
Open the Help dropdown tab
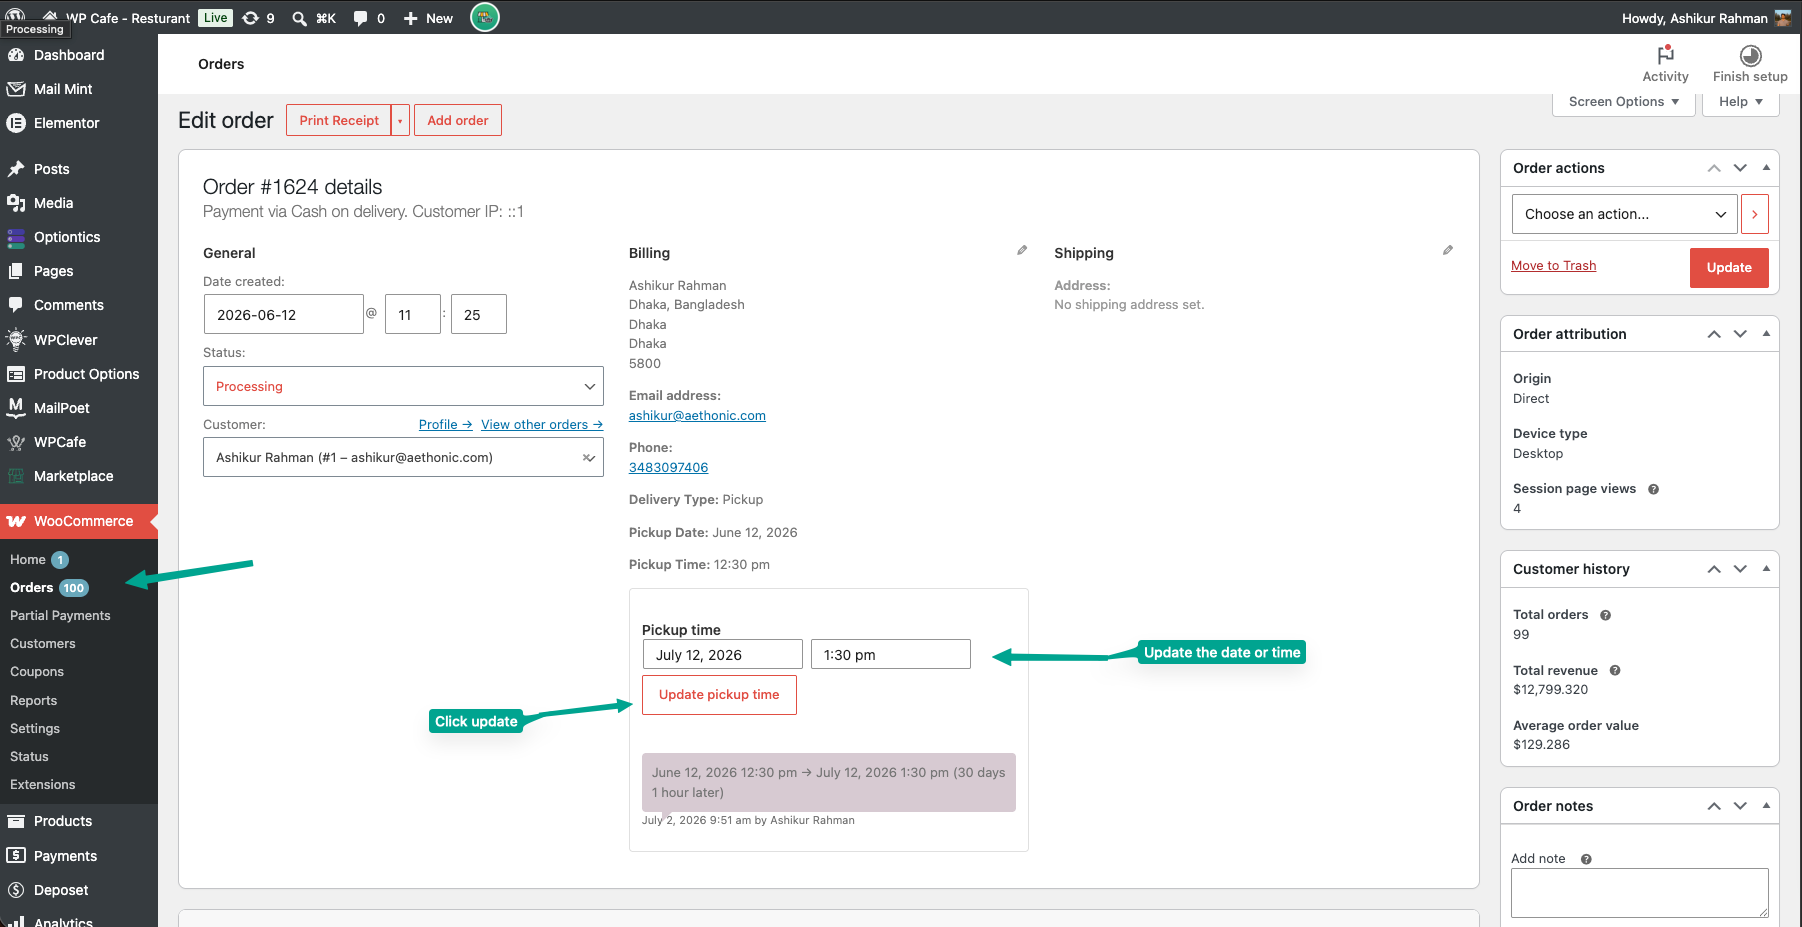(x=1741, y=102)
